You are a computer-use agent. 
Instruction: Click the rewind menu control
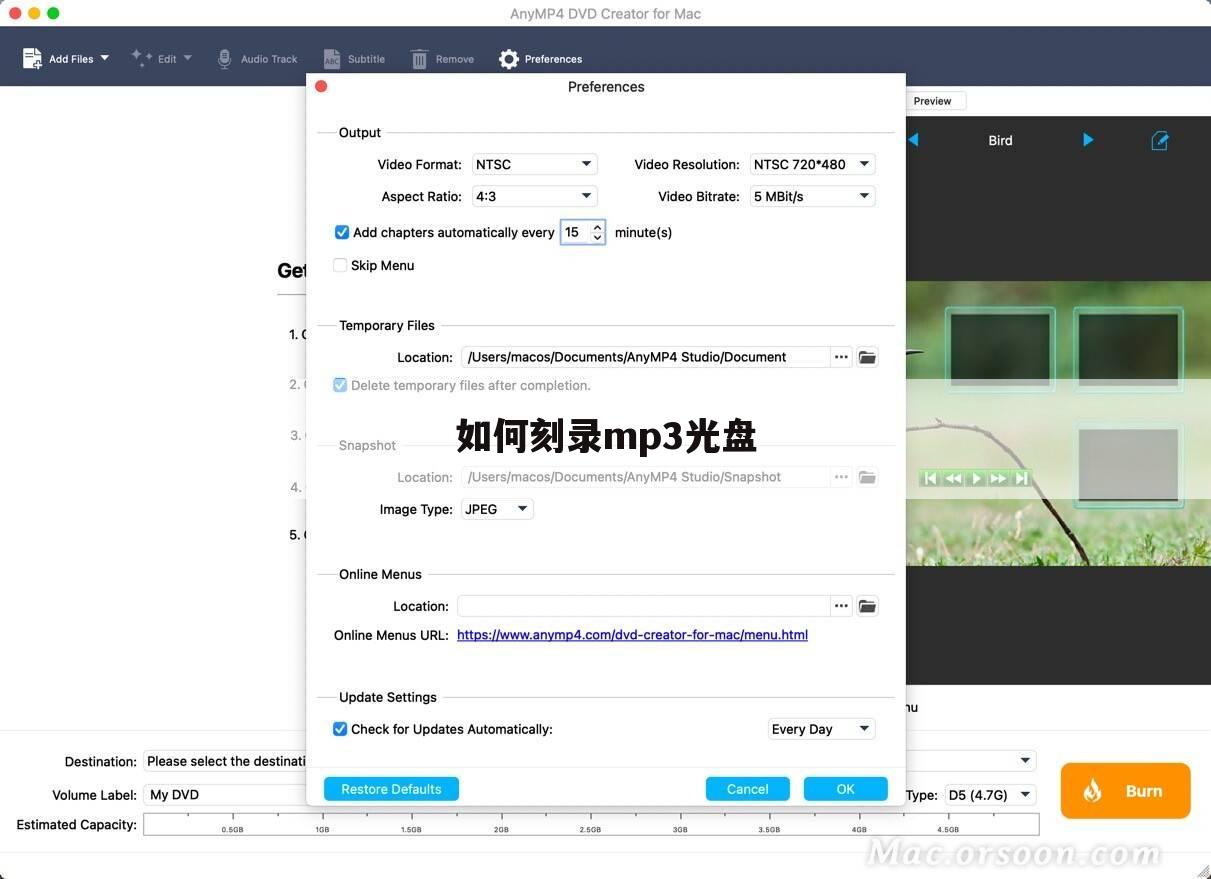[954, 479]
